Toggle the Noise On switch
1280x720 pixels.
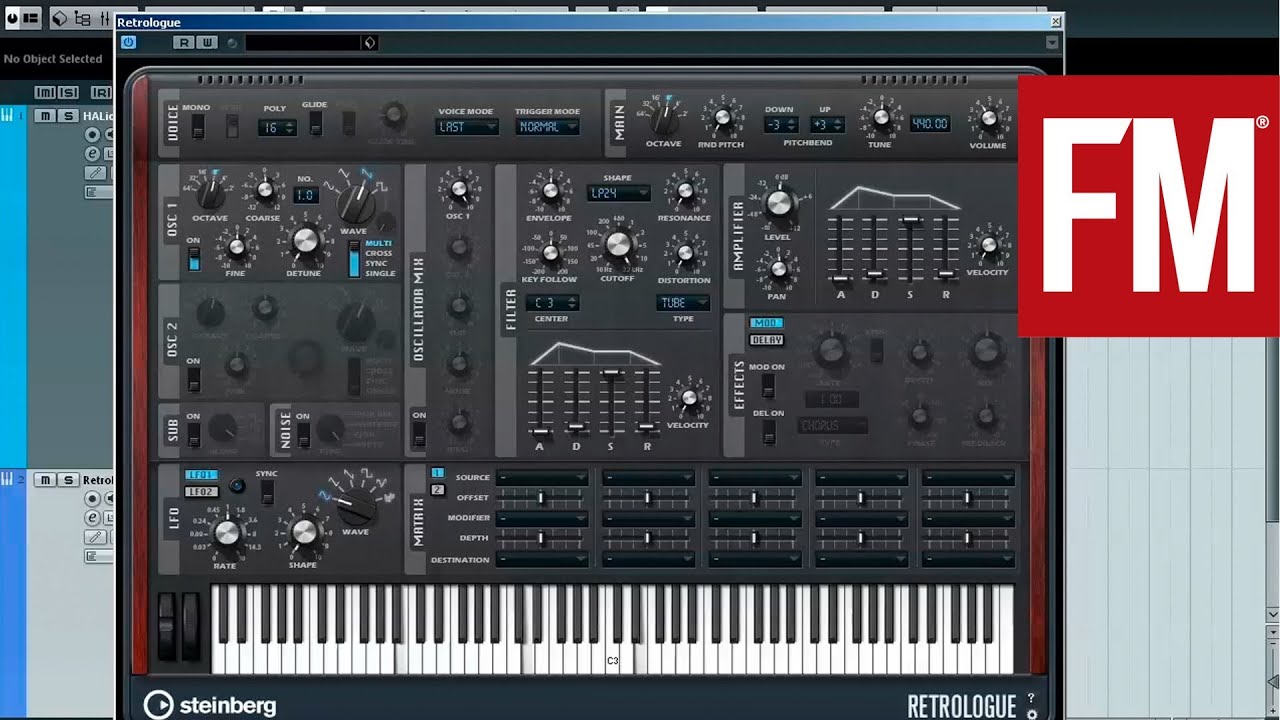point(303,434)
